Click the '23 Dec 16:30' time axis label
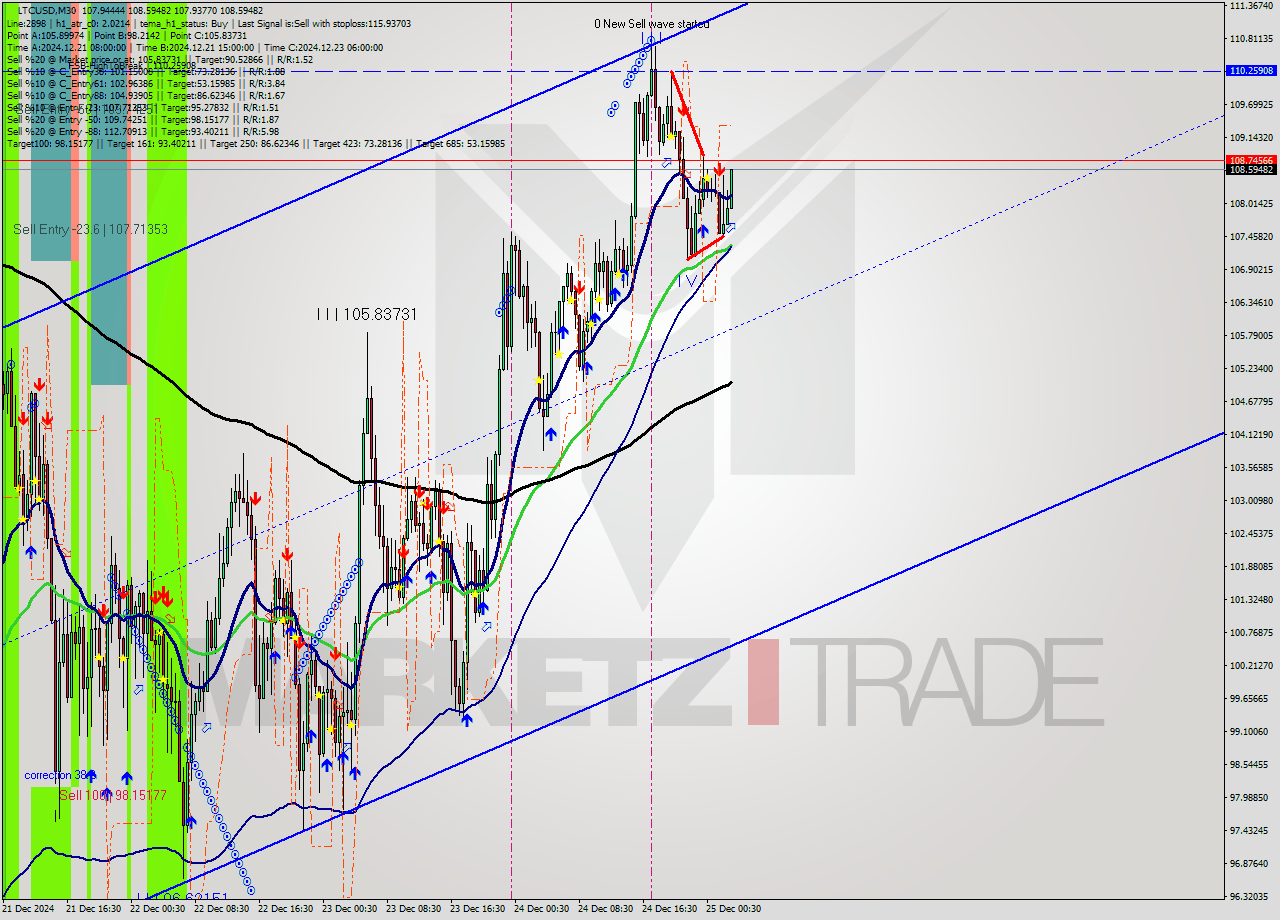This screenshot has width=1280, height=920. pyautogui.click(x=478, y=909)
